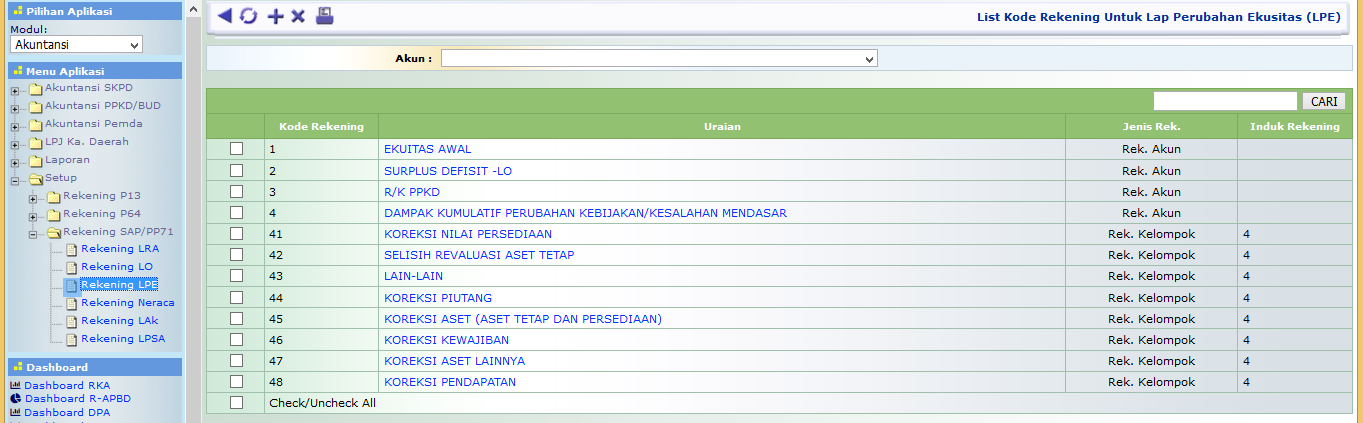The image size is (1363, 423).
Task: Open Dashboard RKA chart icon
Action: [x=16, y=386]
